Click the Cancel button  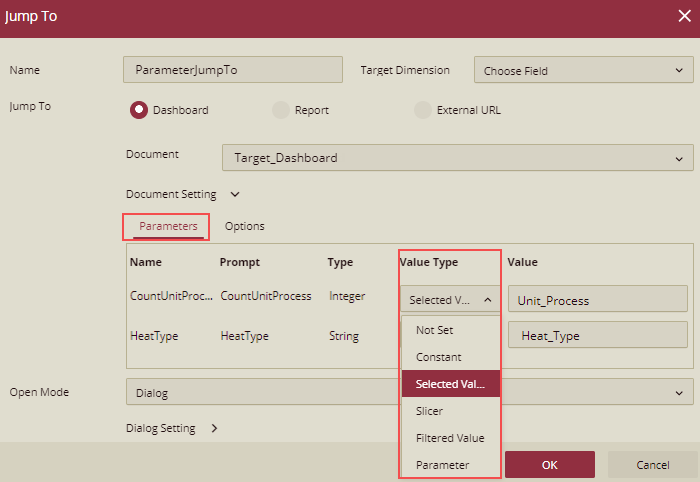(652, 465)
